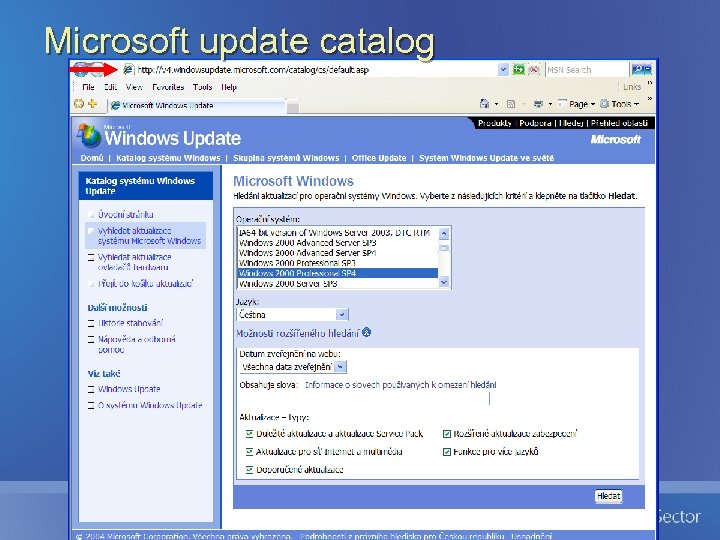Screen dimensions: 720x540
Task: Click O systému Windows Update link
Action: [150, 405]
